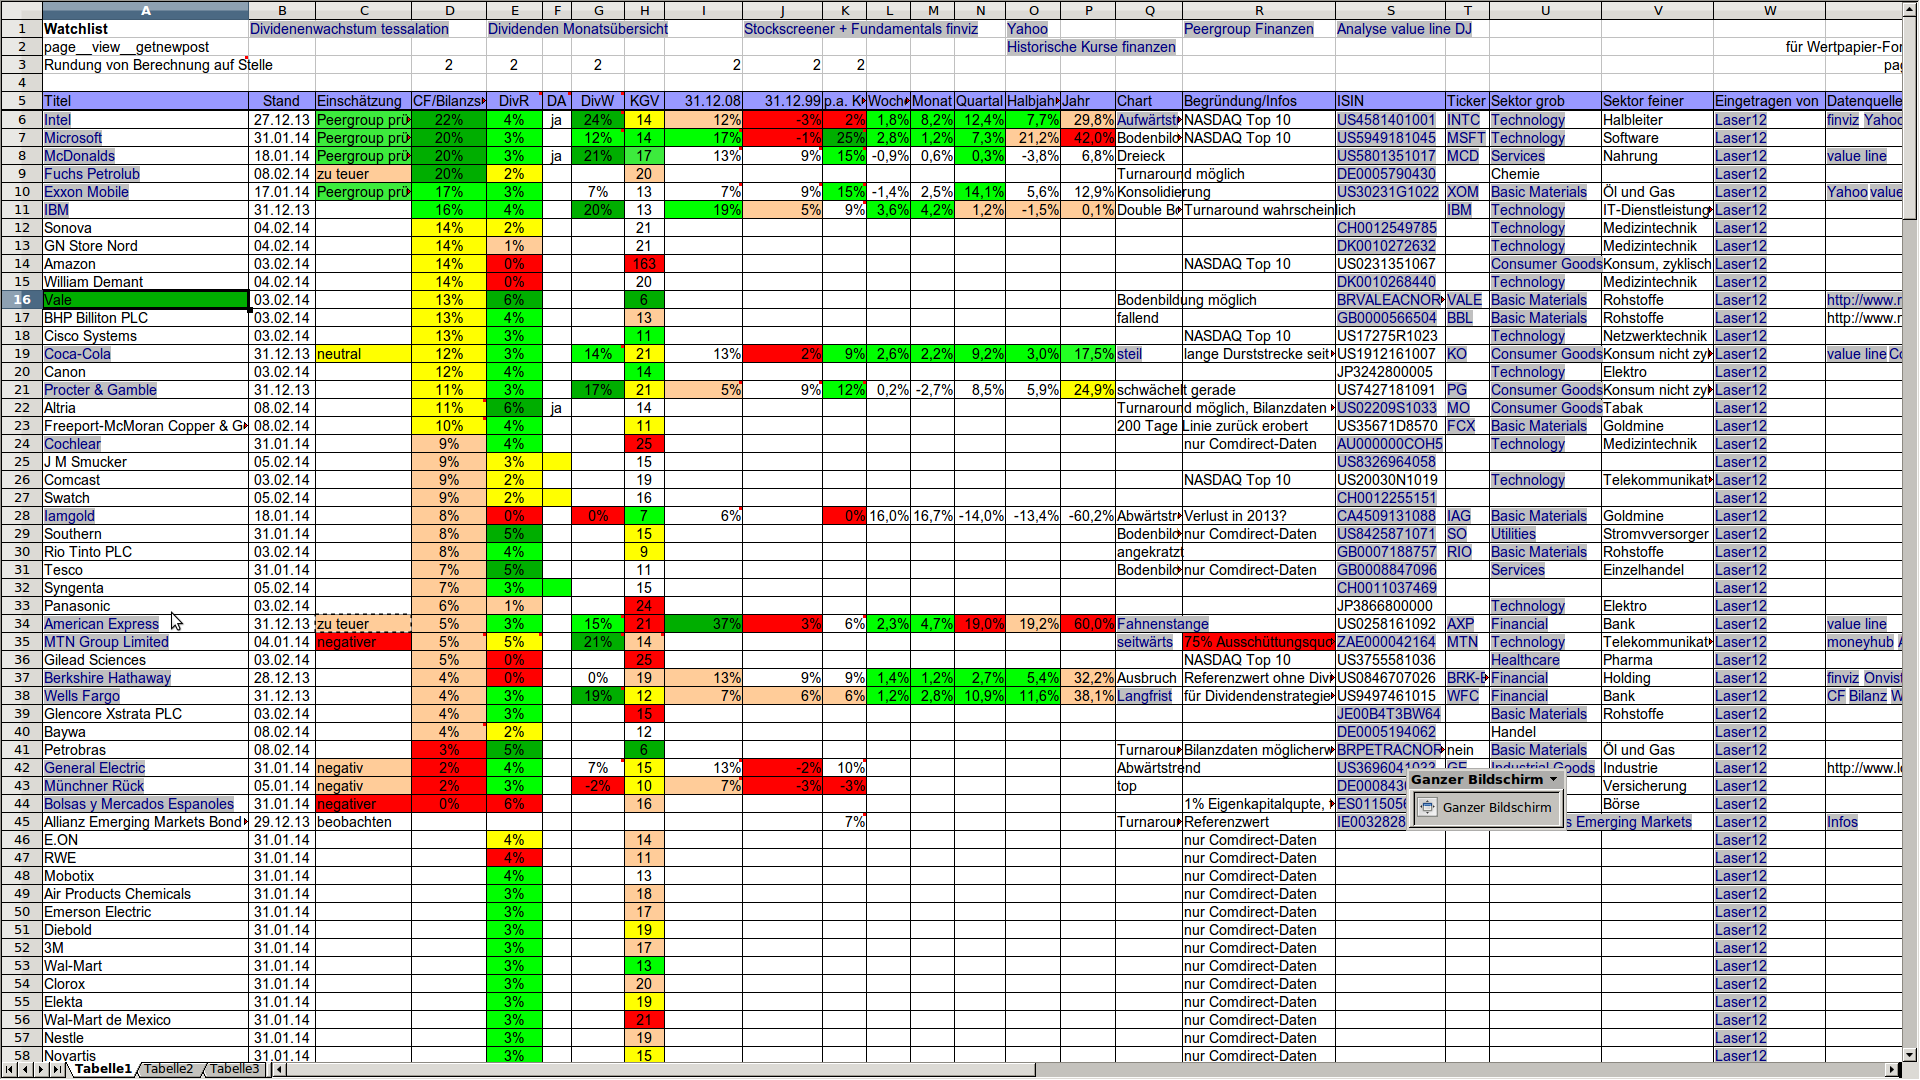Screen dimensions: 1920x1080
Task: Click the Microsoft hyperlink in column A
Action: 73,138
